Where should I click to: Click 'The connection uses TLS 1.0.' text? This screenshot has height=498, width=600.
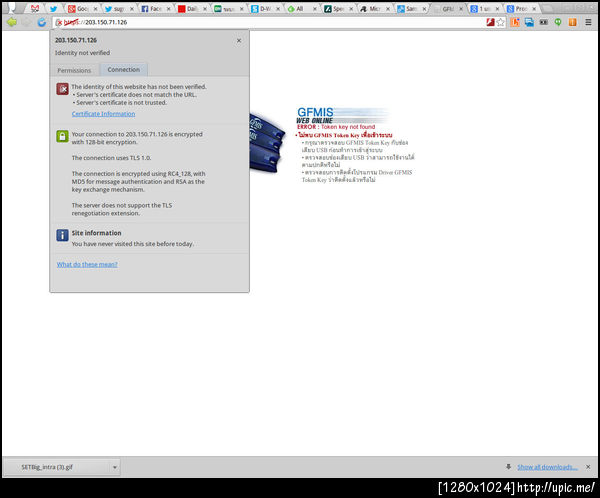(x=111, y=158)
